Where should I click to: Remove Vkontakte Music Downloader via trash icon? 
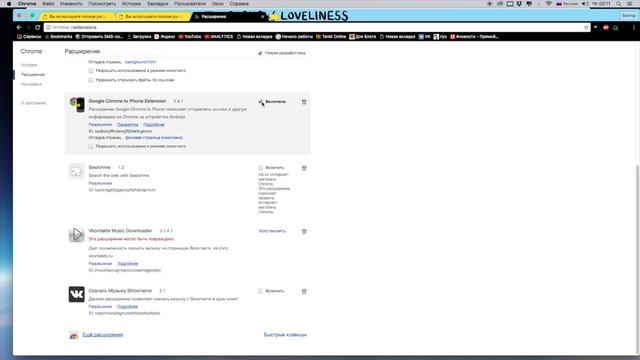[x=304, y=231]
